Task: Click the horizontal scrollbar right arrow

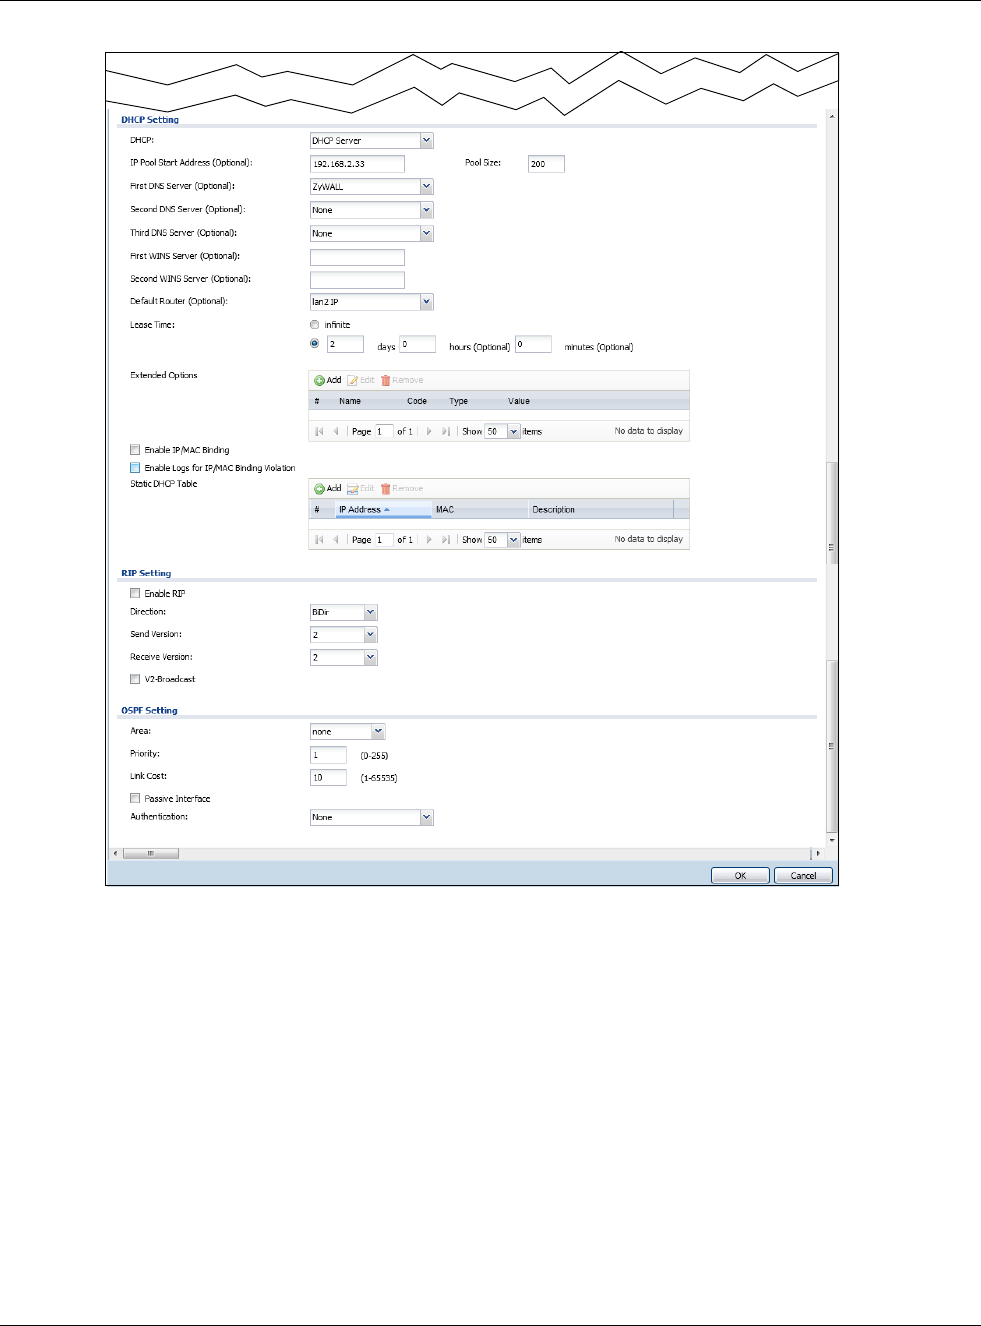Action: pos(818,853)
